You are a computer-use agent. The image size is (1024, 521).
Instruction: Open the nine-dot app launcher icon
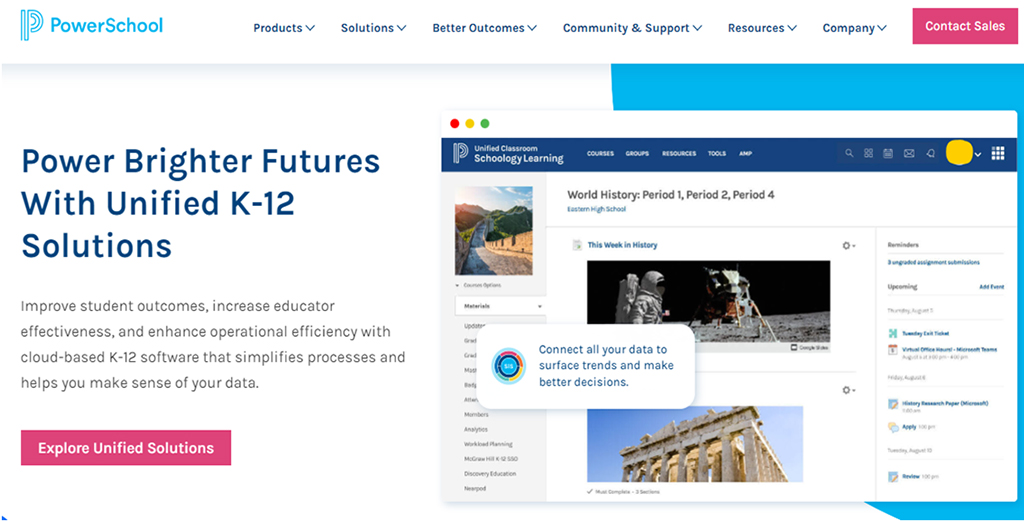[998, 153]
